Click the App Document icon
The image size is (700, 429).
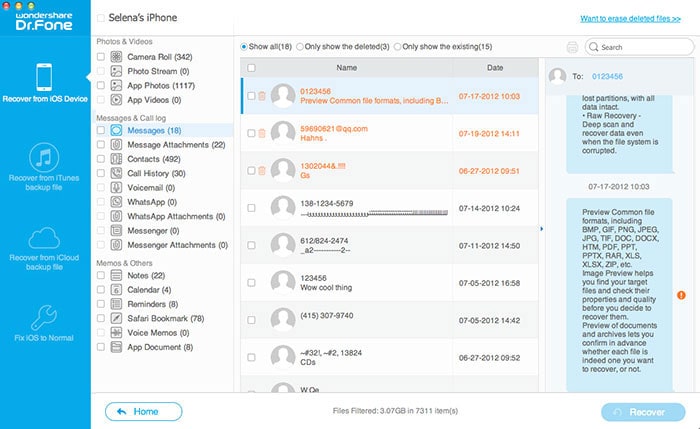(x=116, y=347)
